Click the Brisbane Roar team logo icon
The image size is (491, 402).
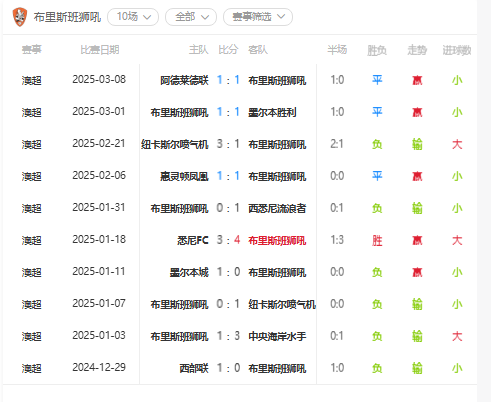[x=20, y=17]
